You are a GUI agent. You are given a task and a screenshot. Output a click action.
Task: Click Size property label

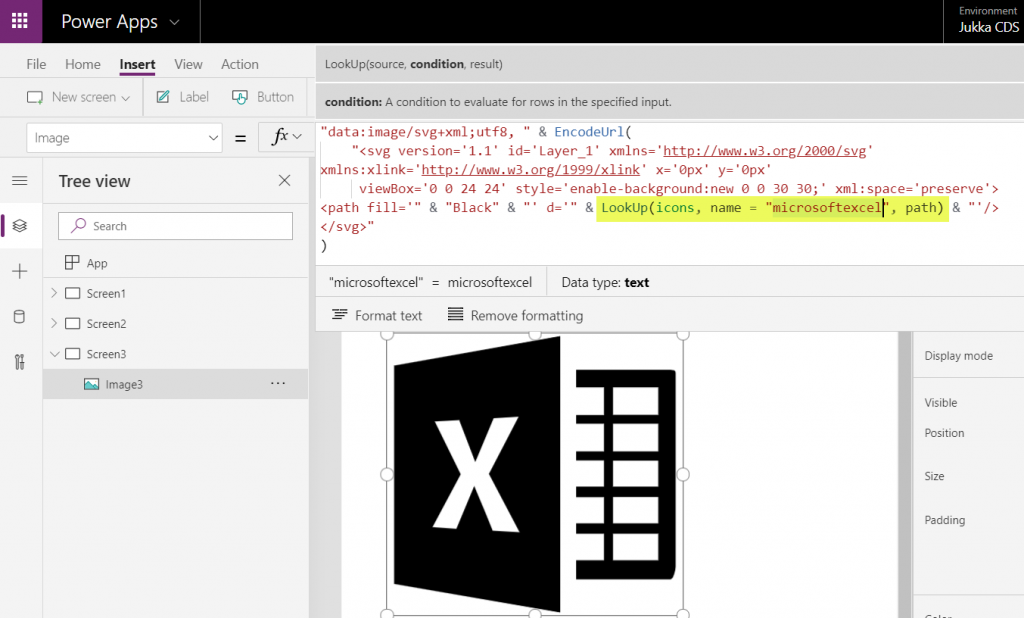[x=934, y=476]
